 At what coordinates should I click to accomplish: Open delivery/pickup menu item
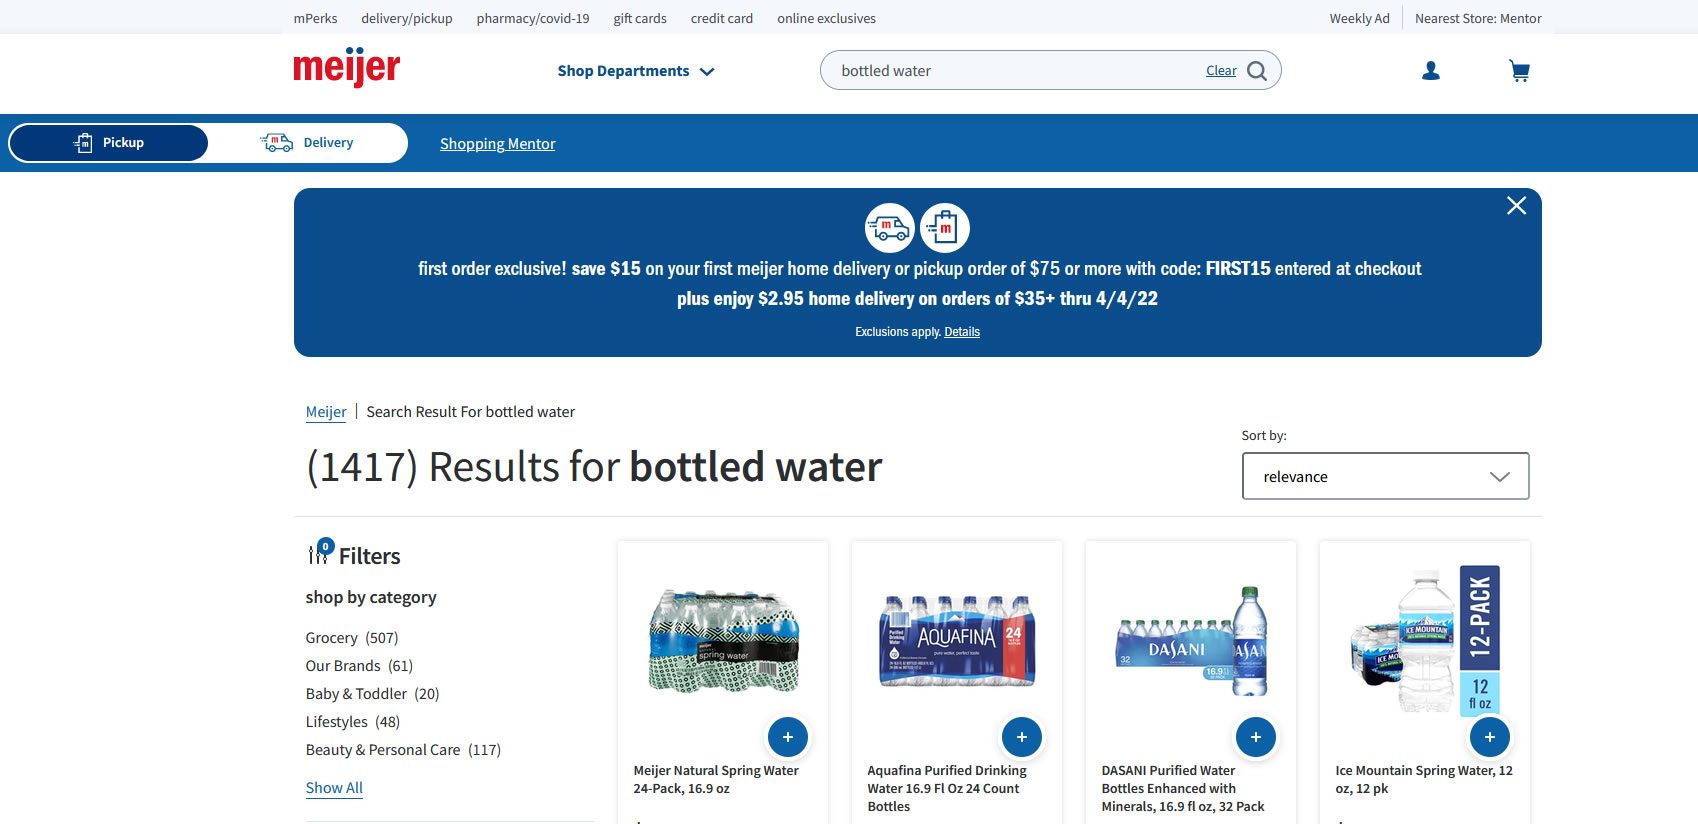(x=407, y=18)
